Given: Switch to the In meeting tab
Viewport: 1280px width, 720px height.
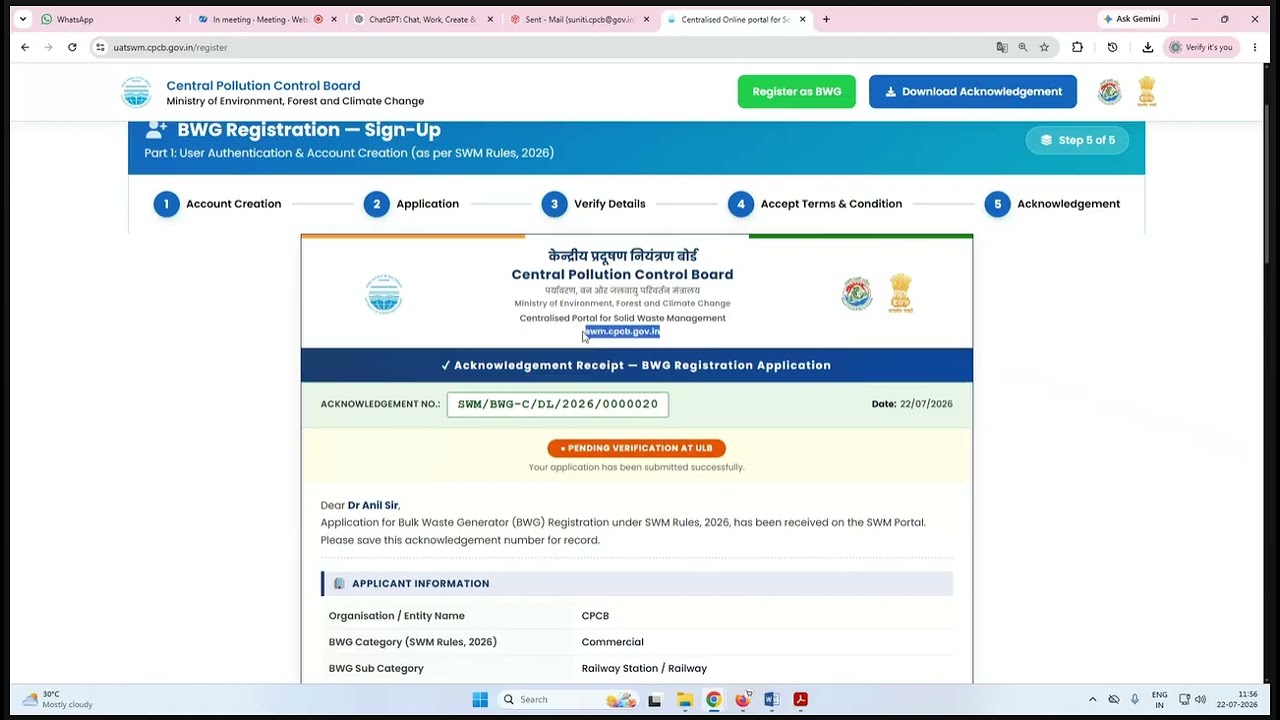Looking at the screenshot, I should [x=268, y=19].
